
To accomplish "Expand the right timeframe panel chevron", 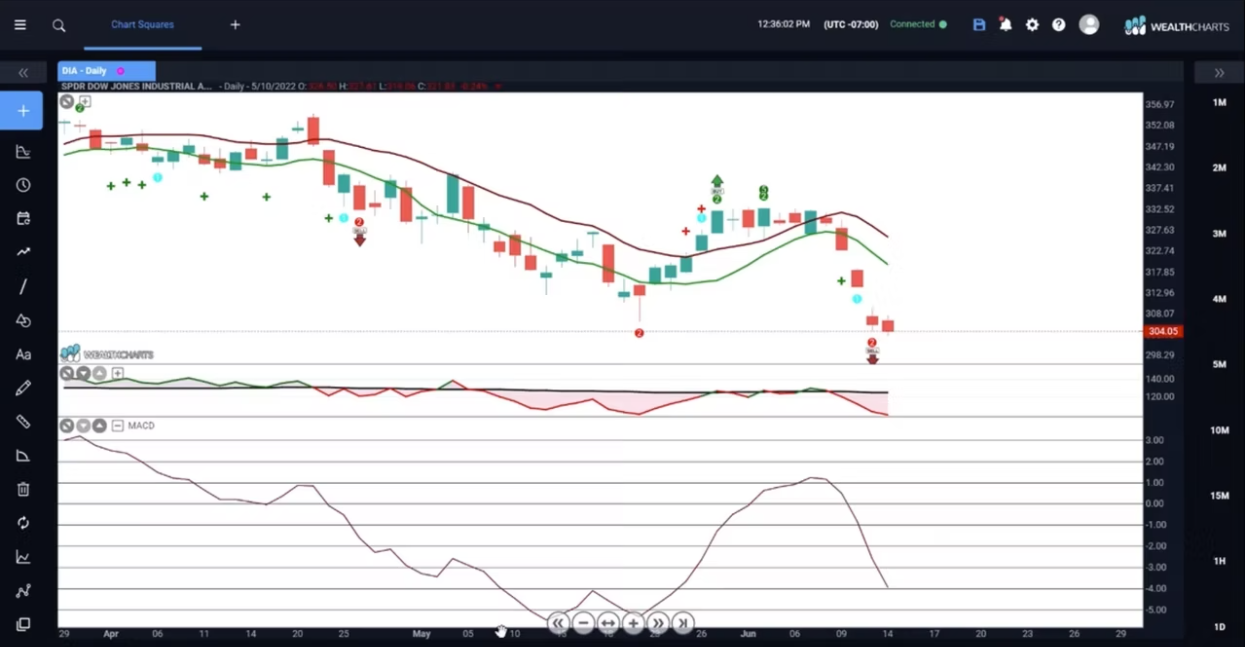I will pyautogui.click(x=1219, y=73).
